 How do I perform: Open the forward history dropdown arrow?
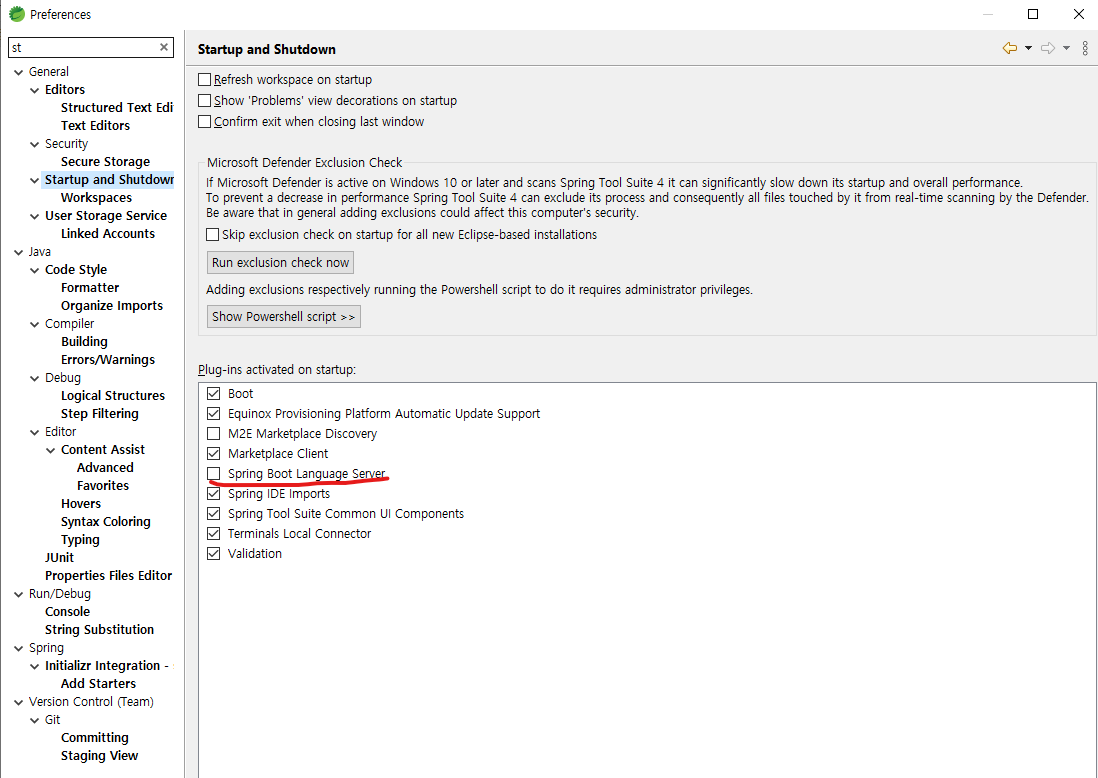click(x=1066, y=48)
